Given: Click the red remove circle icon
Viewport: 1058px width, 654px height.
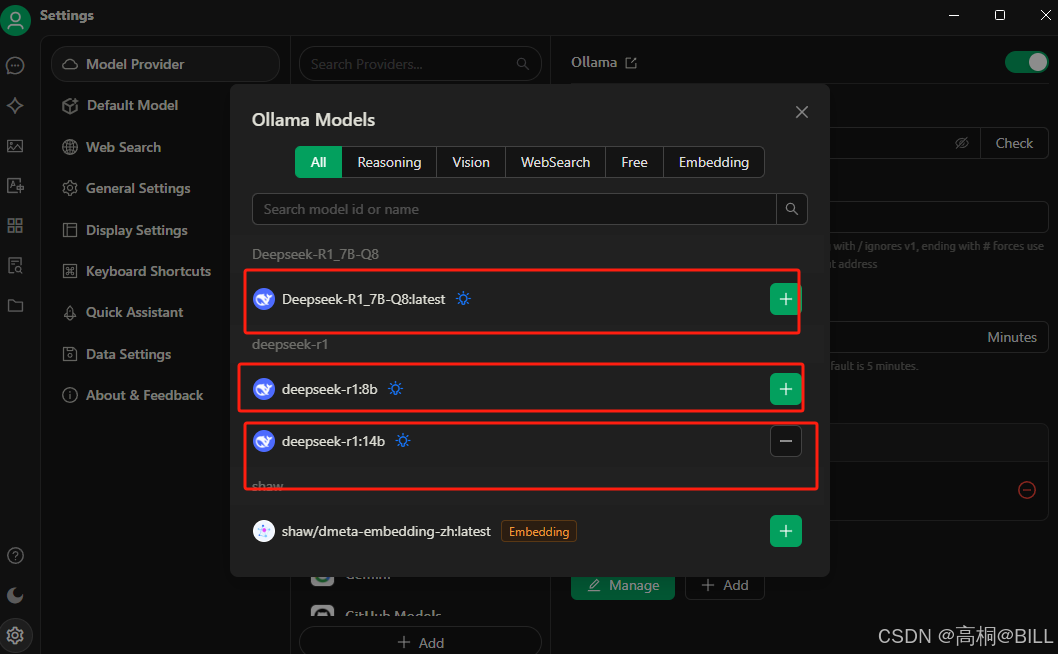Looking at the screenshot, I should point(1026,490).
